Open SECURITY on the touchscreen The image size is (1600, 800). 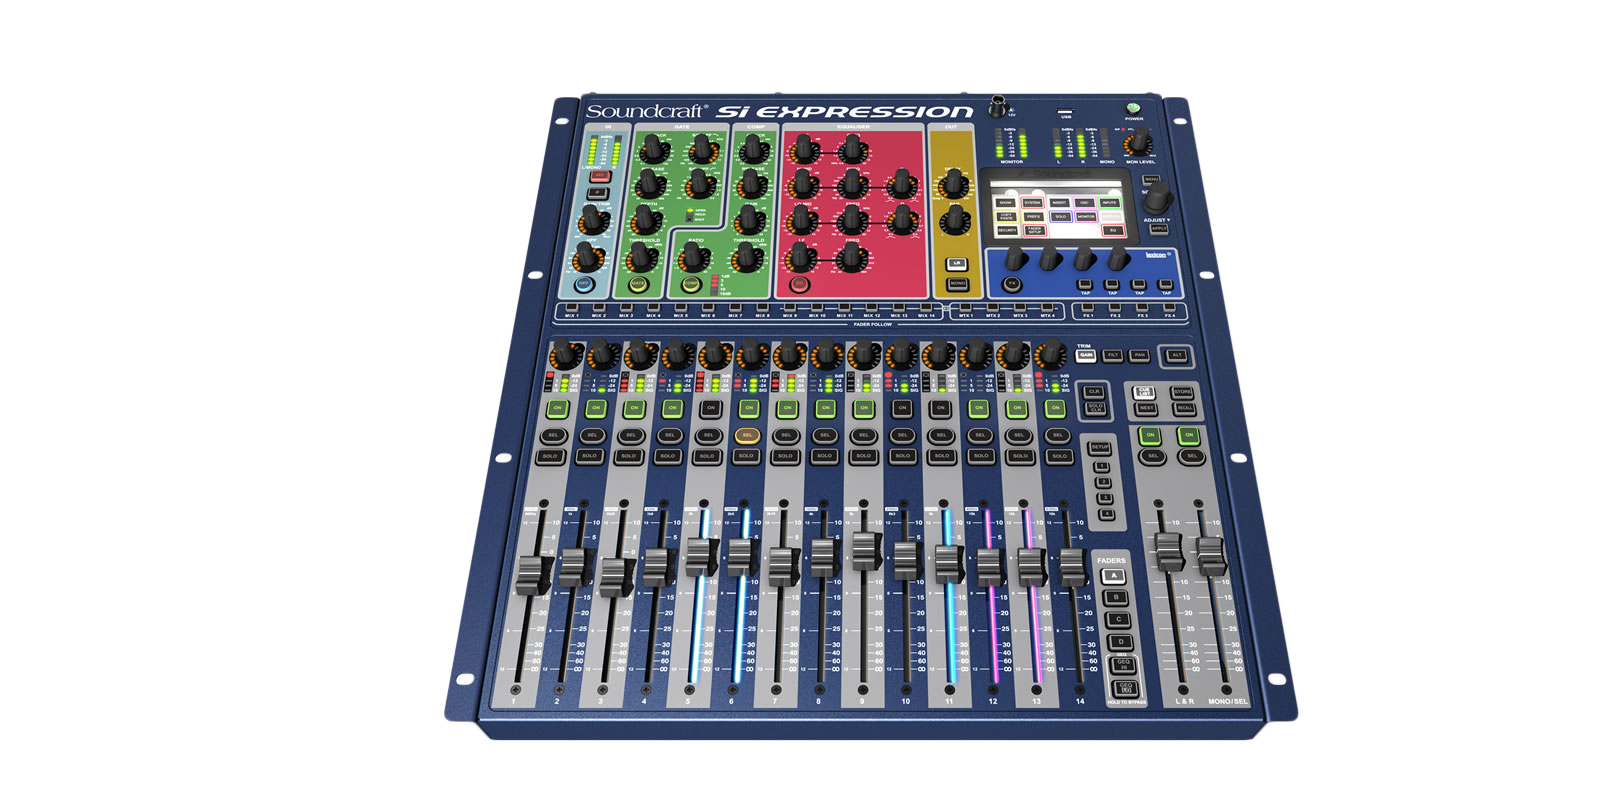1006,230
